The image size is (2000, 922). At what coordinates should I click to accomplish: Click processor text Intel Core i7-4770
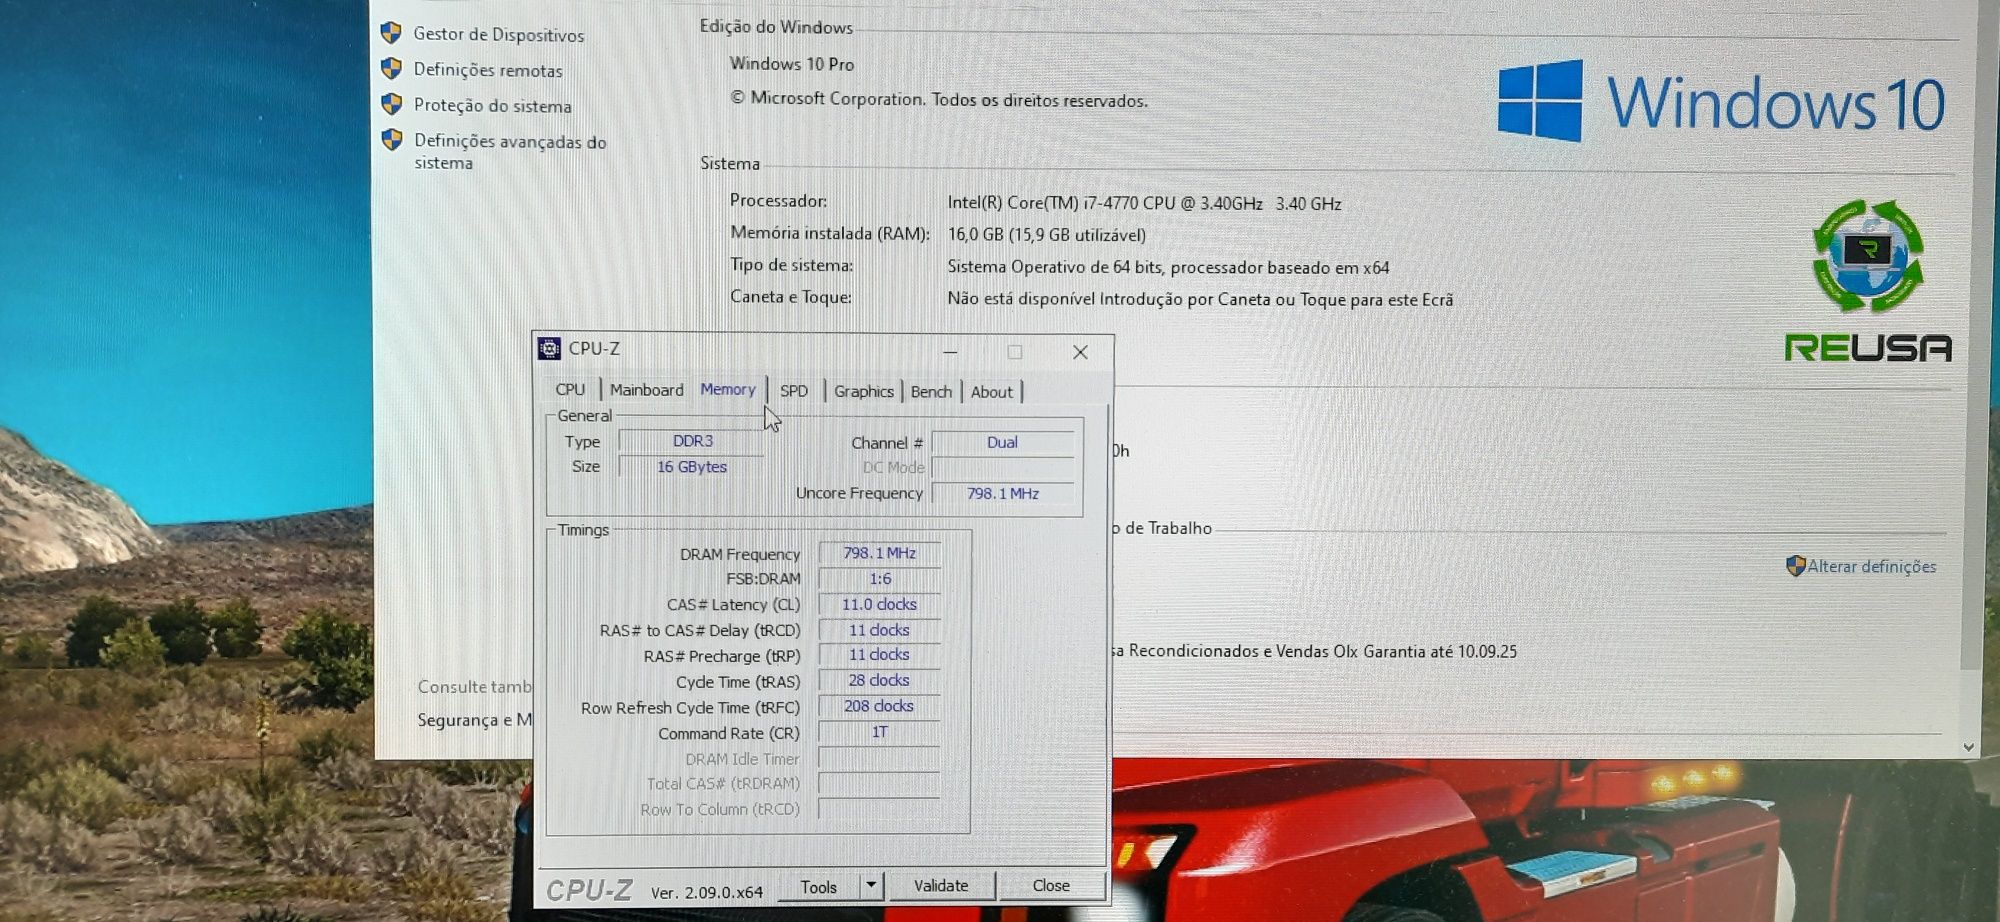click(1144, 203)
